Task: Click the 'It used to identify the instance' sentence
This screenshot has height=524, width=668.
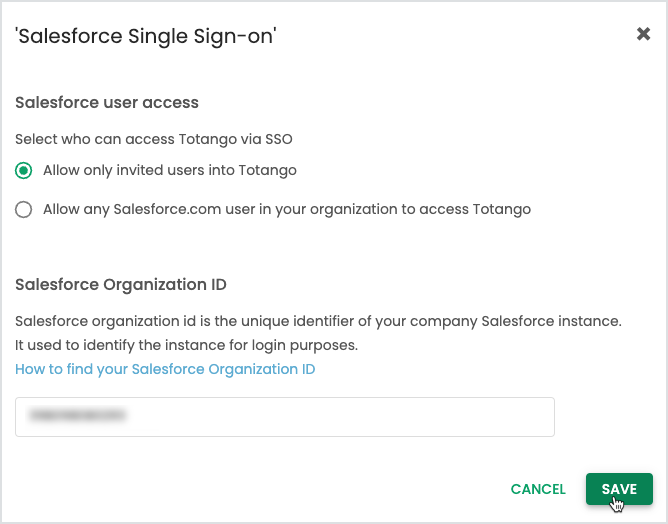Action: 186,345
